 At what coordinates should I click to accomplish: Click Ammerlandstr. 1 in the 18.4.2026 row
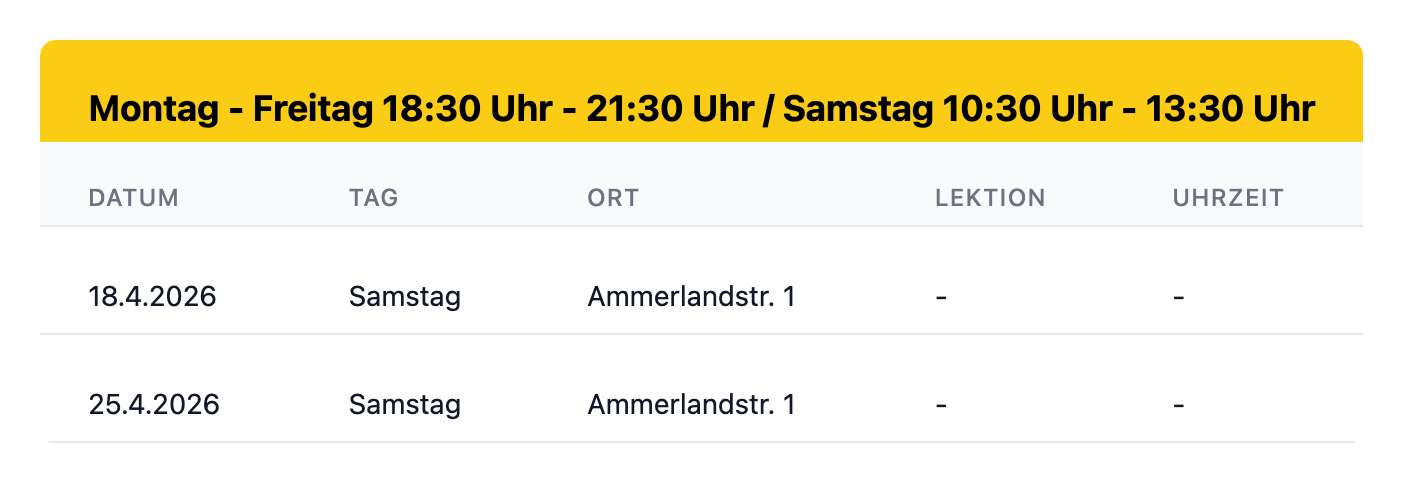point(691,297)
